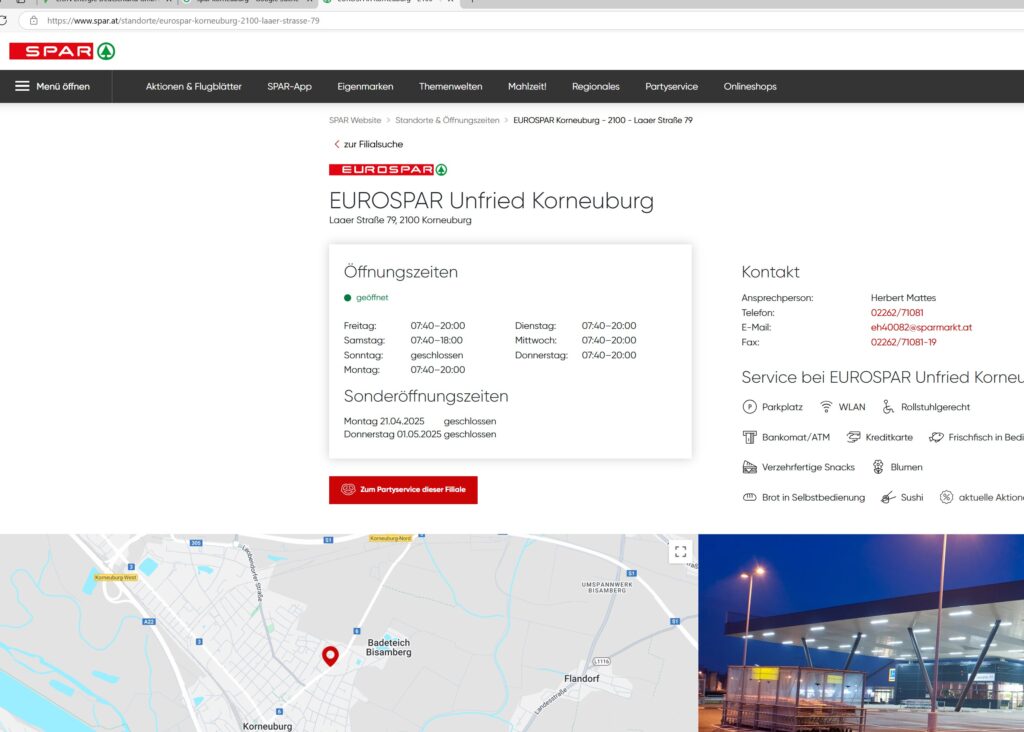
Task: Click the Rollstuhlgerecht wheelchair icon
Action: [x=888, y=407]
